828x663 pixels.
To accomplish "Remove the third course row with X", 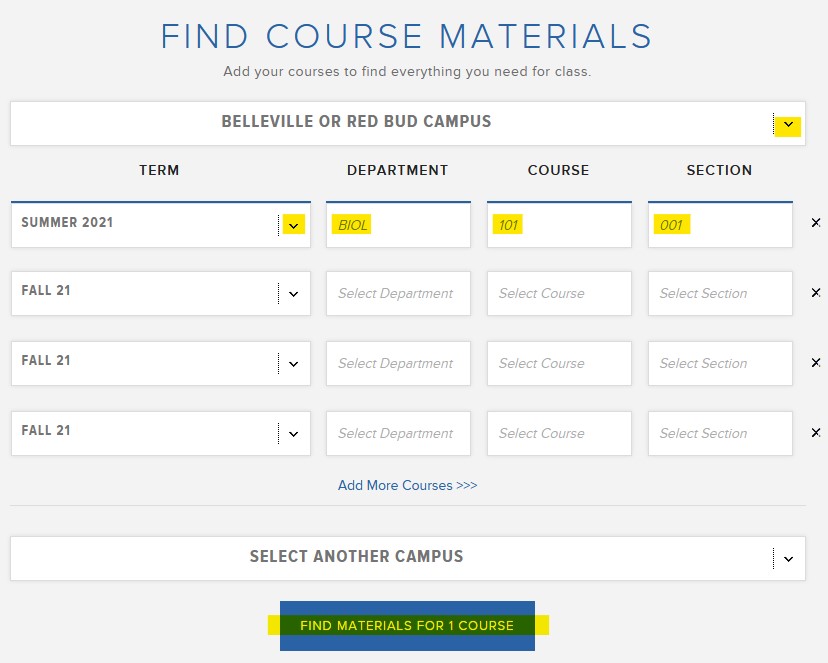I will pos(816,363).
